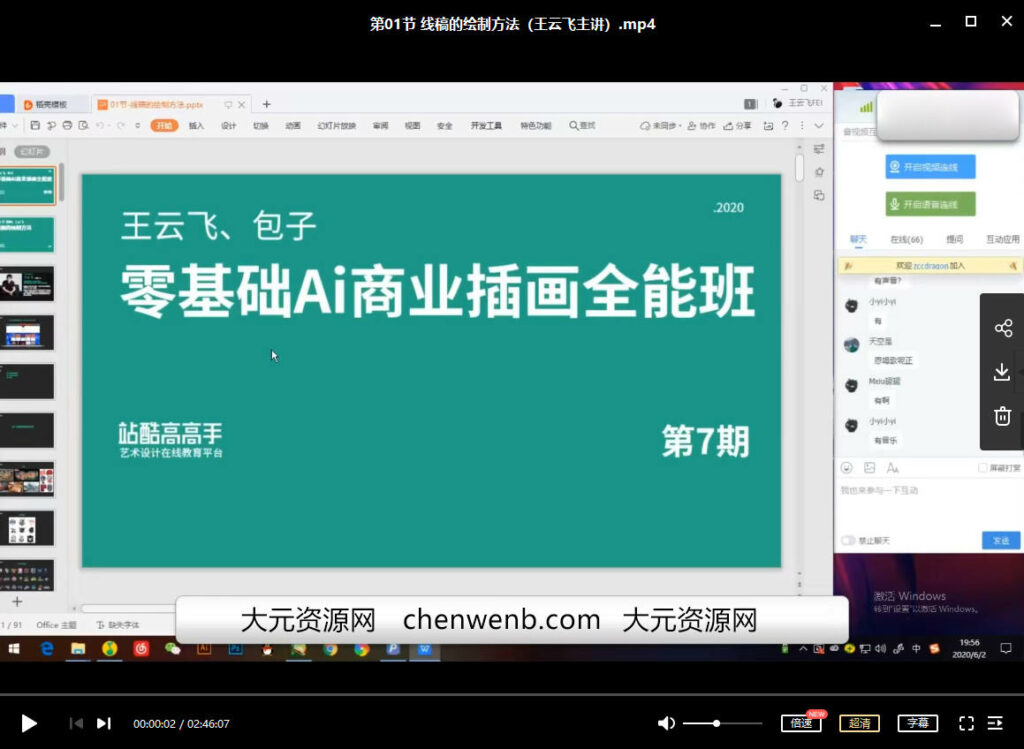The width and height of the screenshot is (1024, 749).
Task: Add a new slide with plus button
Action: (17, 601)
